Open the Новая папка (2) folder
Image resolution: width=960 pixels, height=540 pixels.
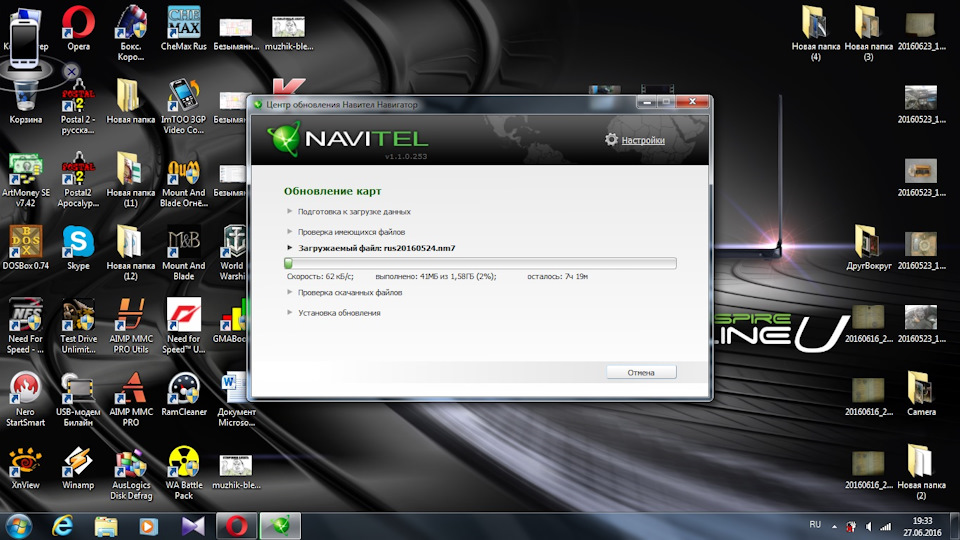coord(921,473)
